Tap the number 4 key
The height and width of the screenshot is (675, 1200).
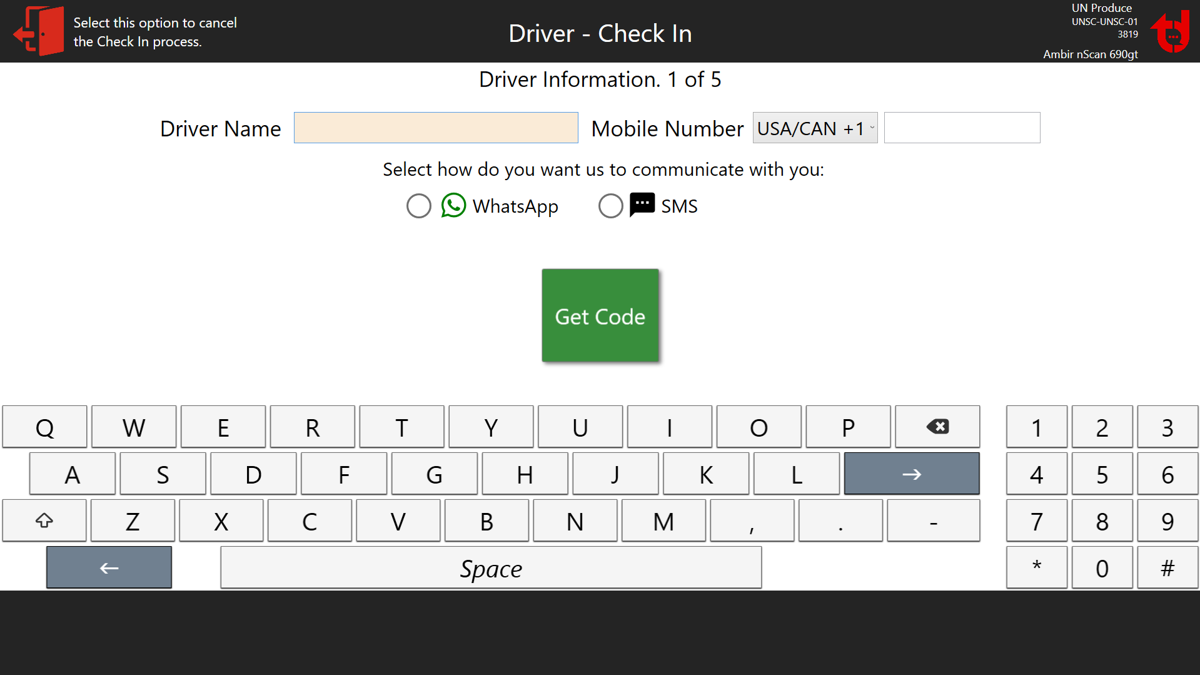(x=1037, y=474)
